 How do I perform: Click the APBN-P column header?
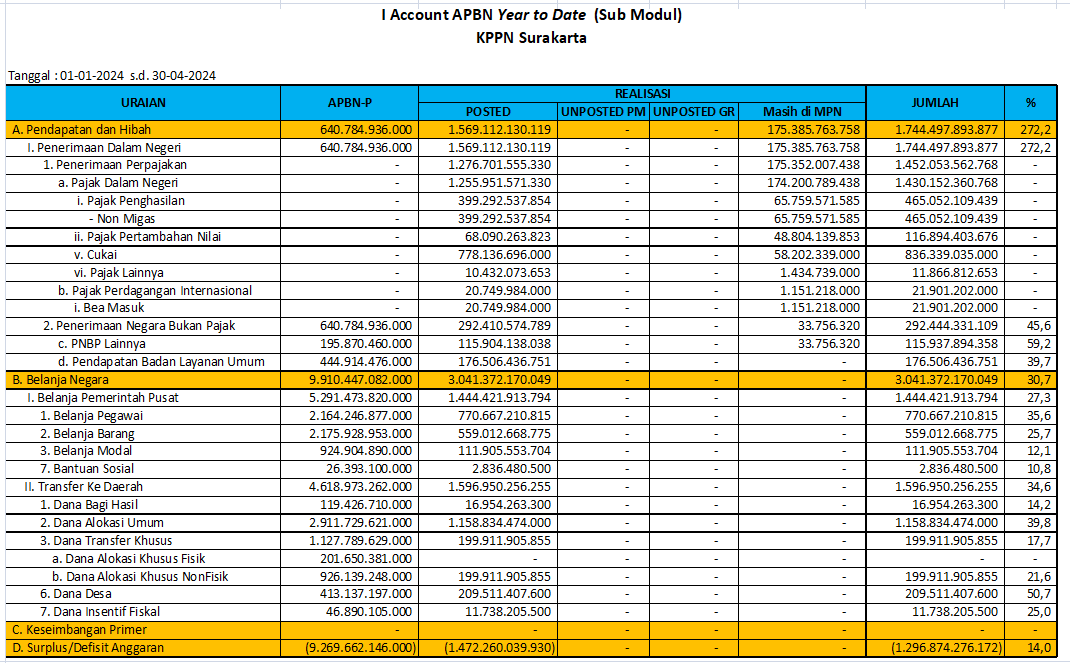point(349,103)
